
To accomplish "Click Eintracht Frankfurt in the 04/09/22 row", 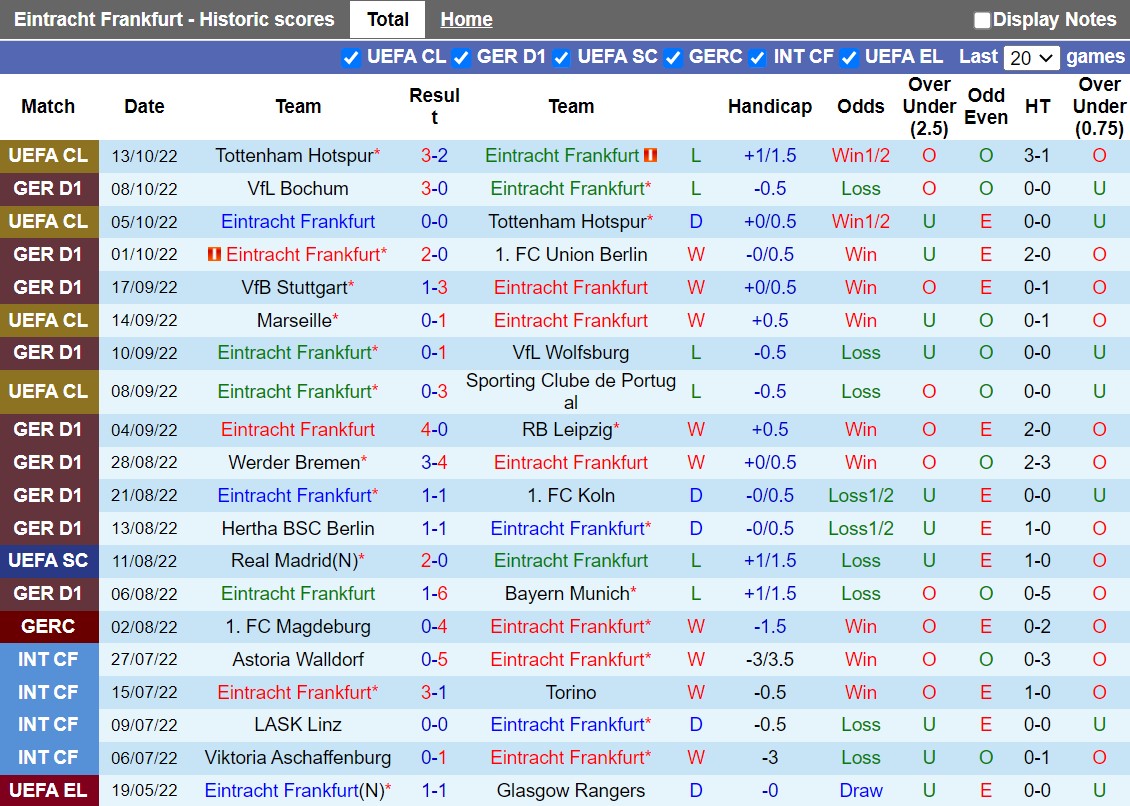I will tap(298, 430).
